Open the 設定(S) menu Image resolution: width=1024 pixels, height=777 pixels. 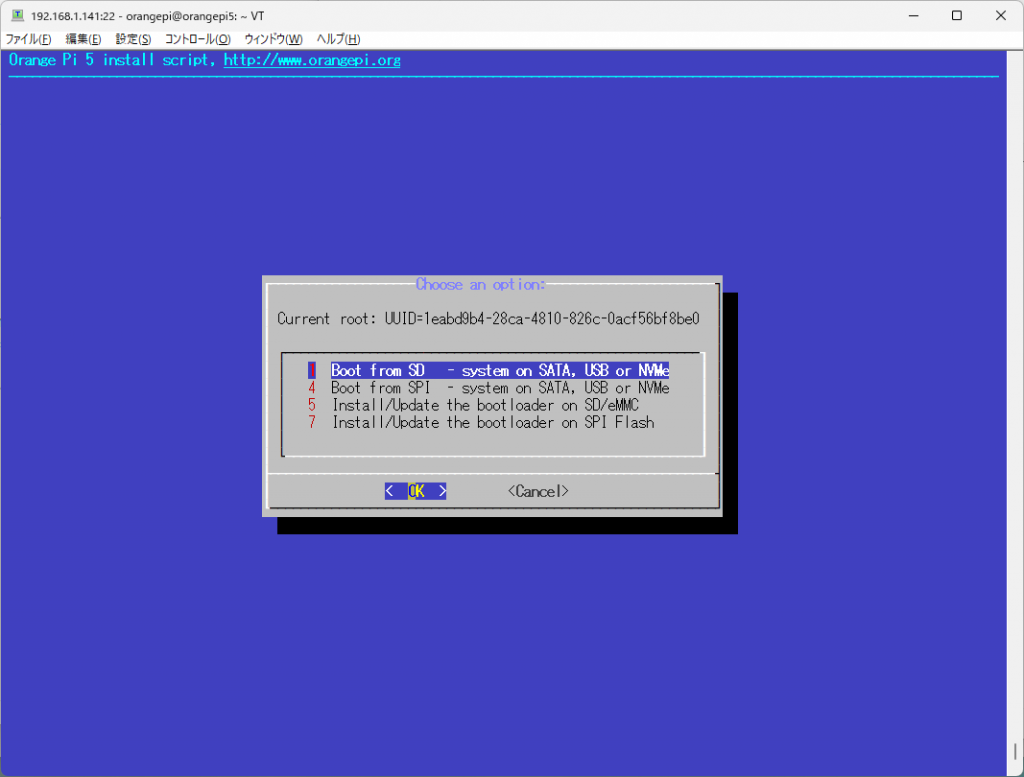(133, 39)
